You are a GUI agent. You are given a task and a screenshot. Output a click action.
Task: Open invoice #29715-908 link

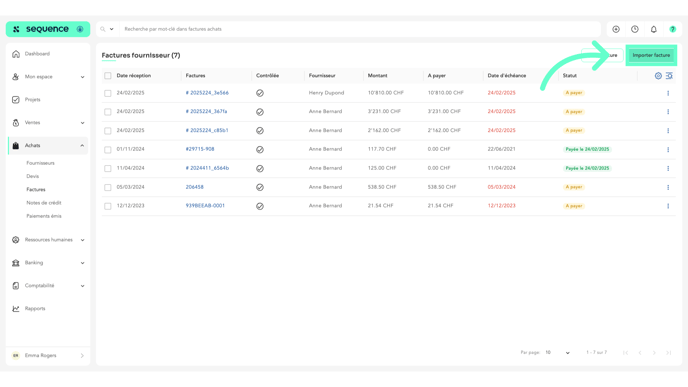click(x=200, y=149)
